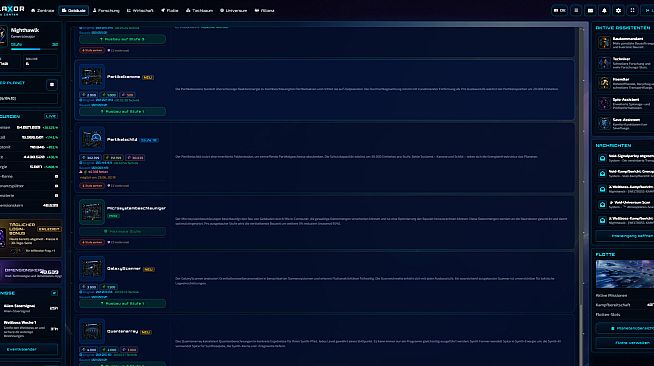Toggle the planet panel square button

[x=52, y=85]
